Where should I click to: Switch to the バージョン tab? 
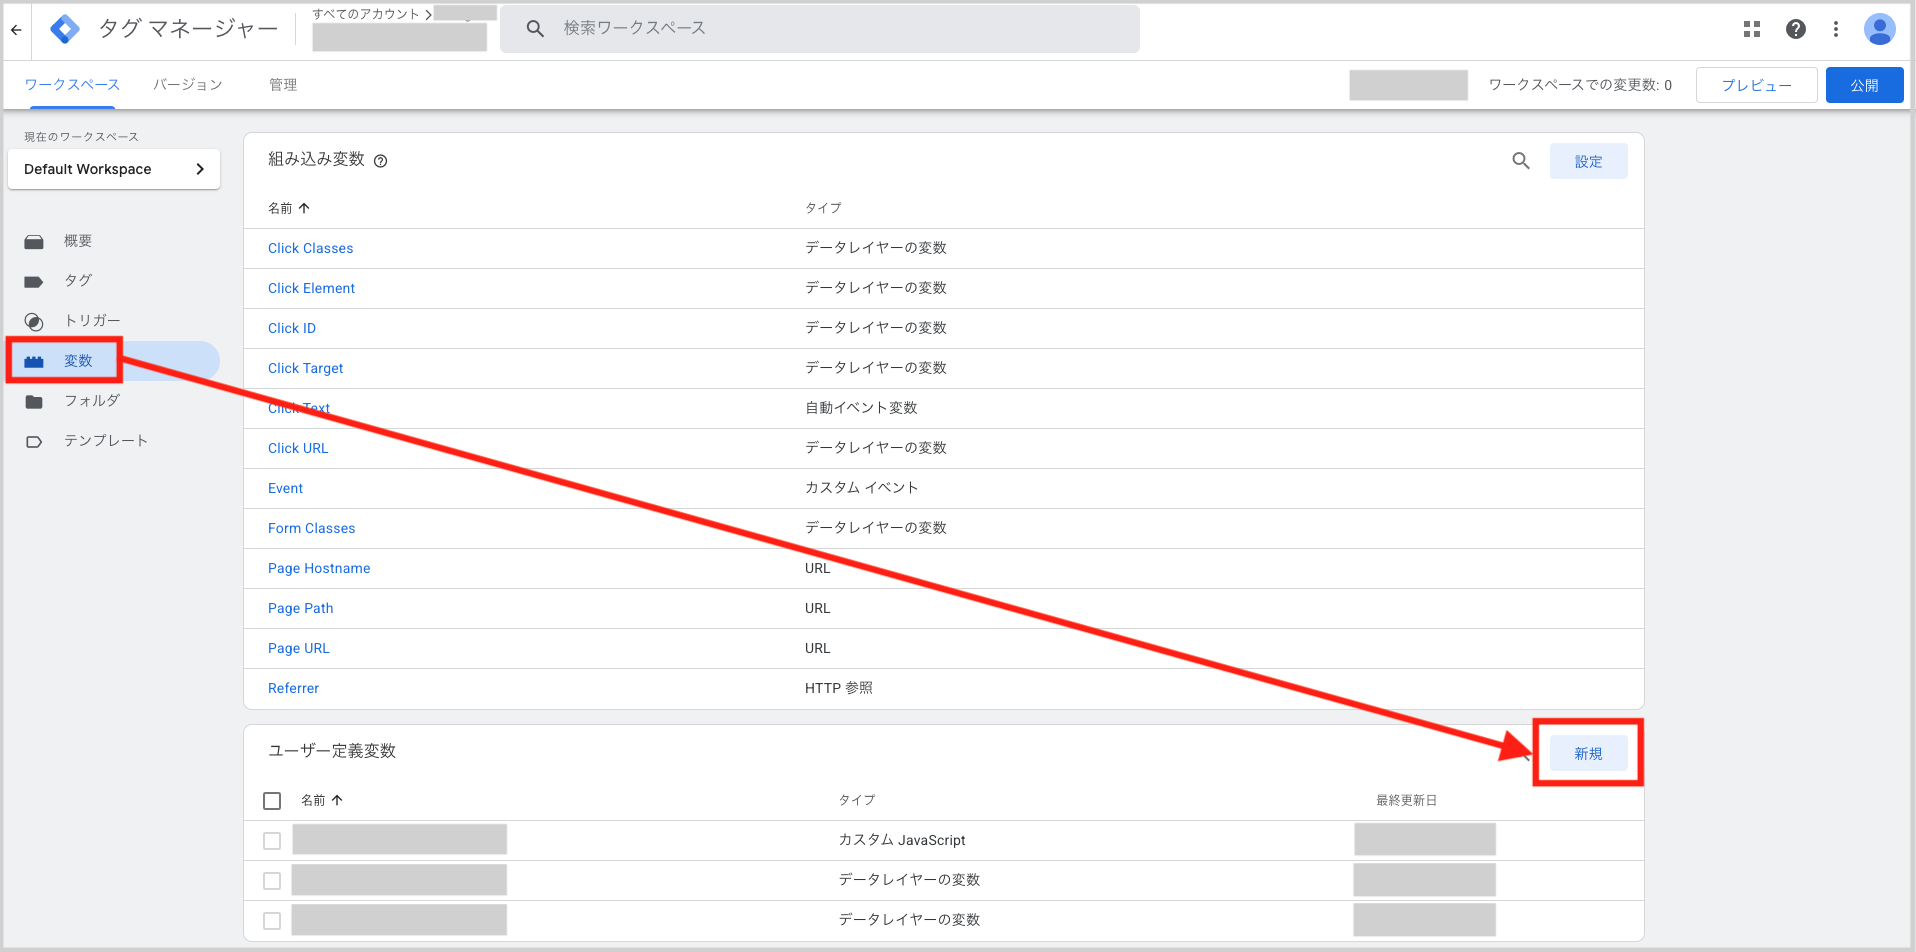[188, 85]
